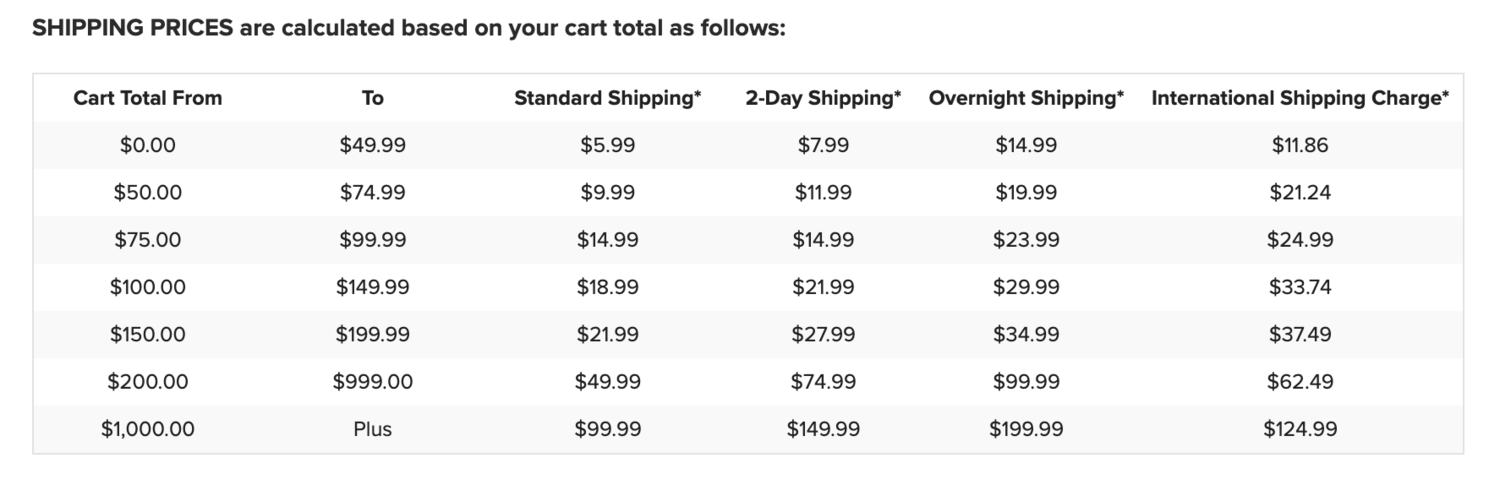Select the $33.74 international charge cell

(1300, 287)
